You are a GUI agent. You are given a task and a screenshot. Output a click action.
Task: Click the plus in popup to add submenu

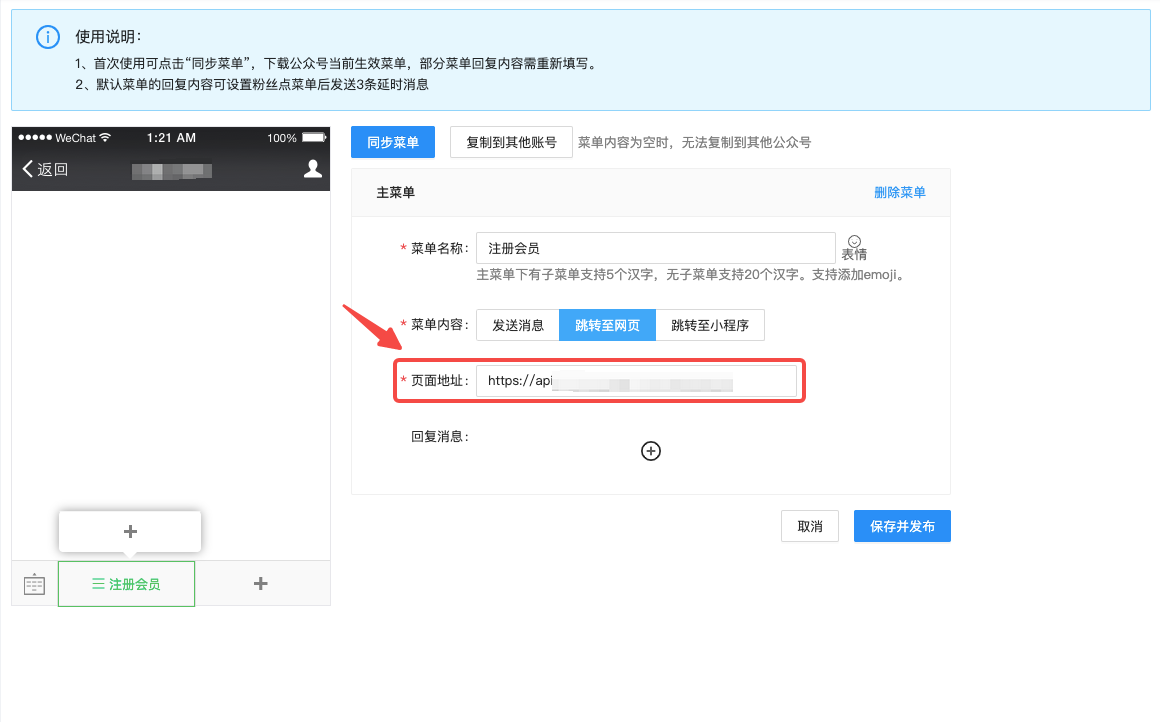pos(130,531)
